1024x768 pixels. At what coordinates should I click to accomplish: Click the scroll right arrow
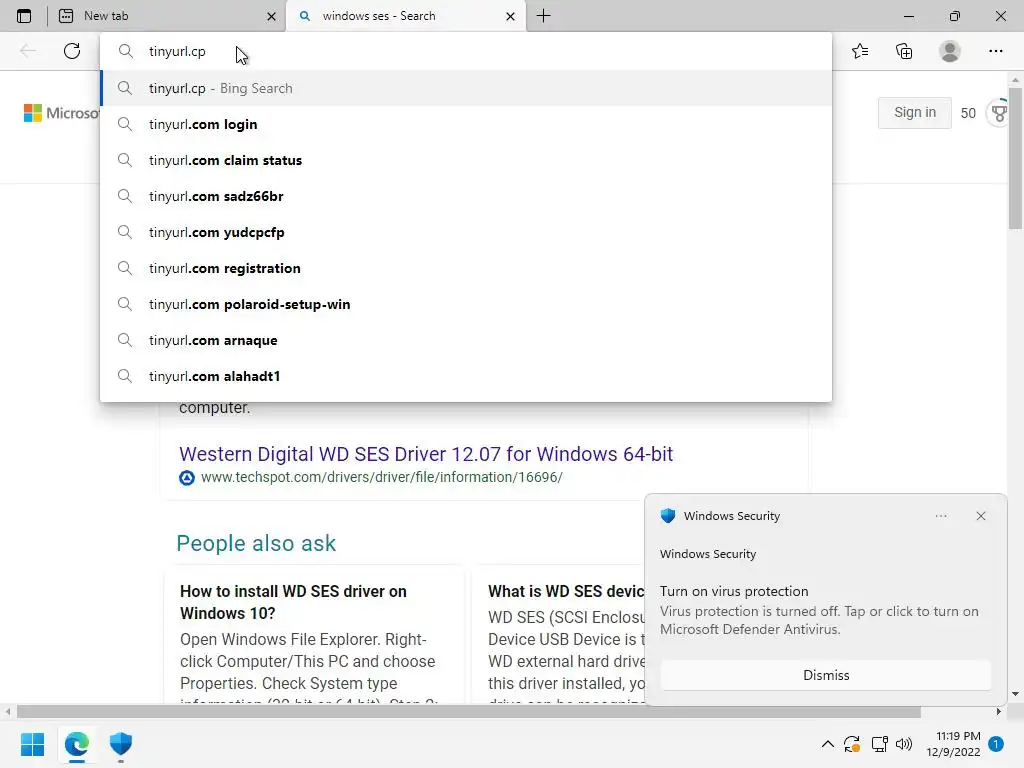[999, 711]
